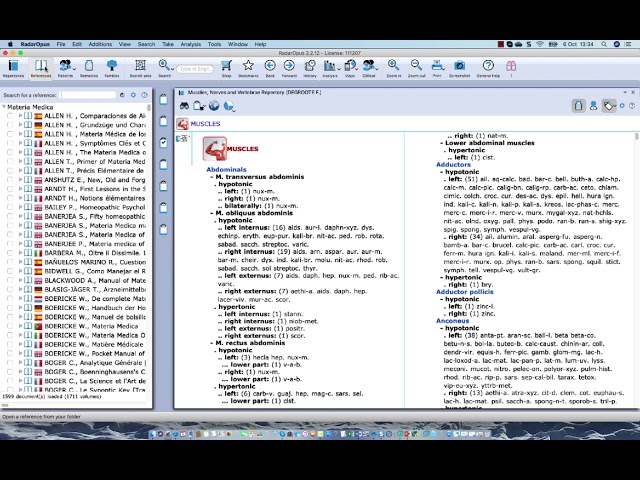The width and height of the screenshot is (640, 480).
Task: Click the Abdominals heading link
Action: click(x=226, y=169)
